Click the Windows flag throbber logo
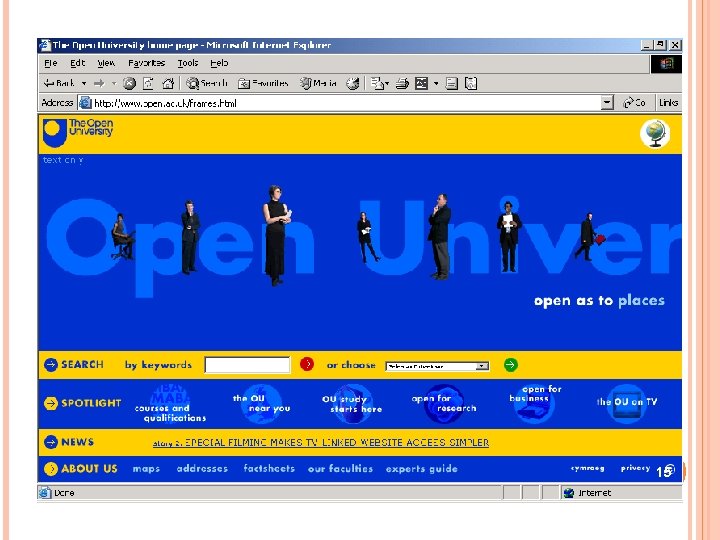 click(x=666, y=64)
